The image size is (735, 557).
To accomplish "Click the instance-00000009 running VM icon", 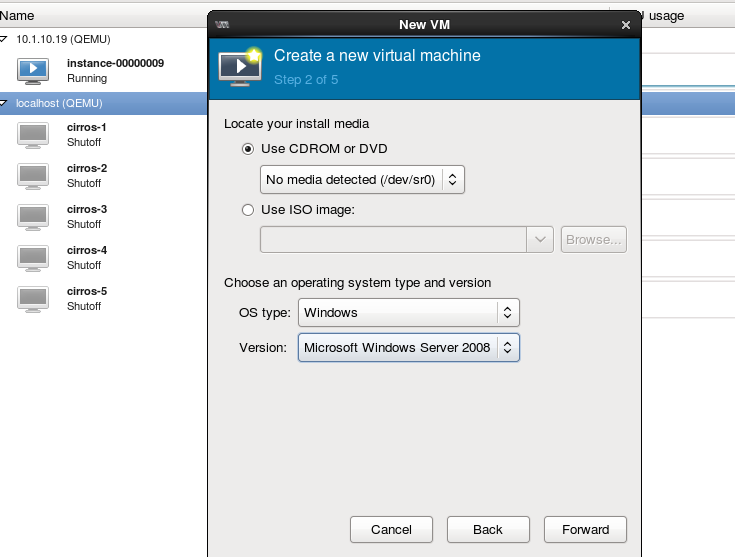I will (33, 70).
